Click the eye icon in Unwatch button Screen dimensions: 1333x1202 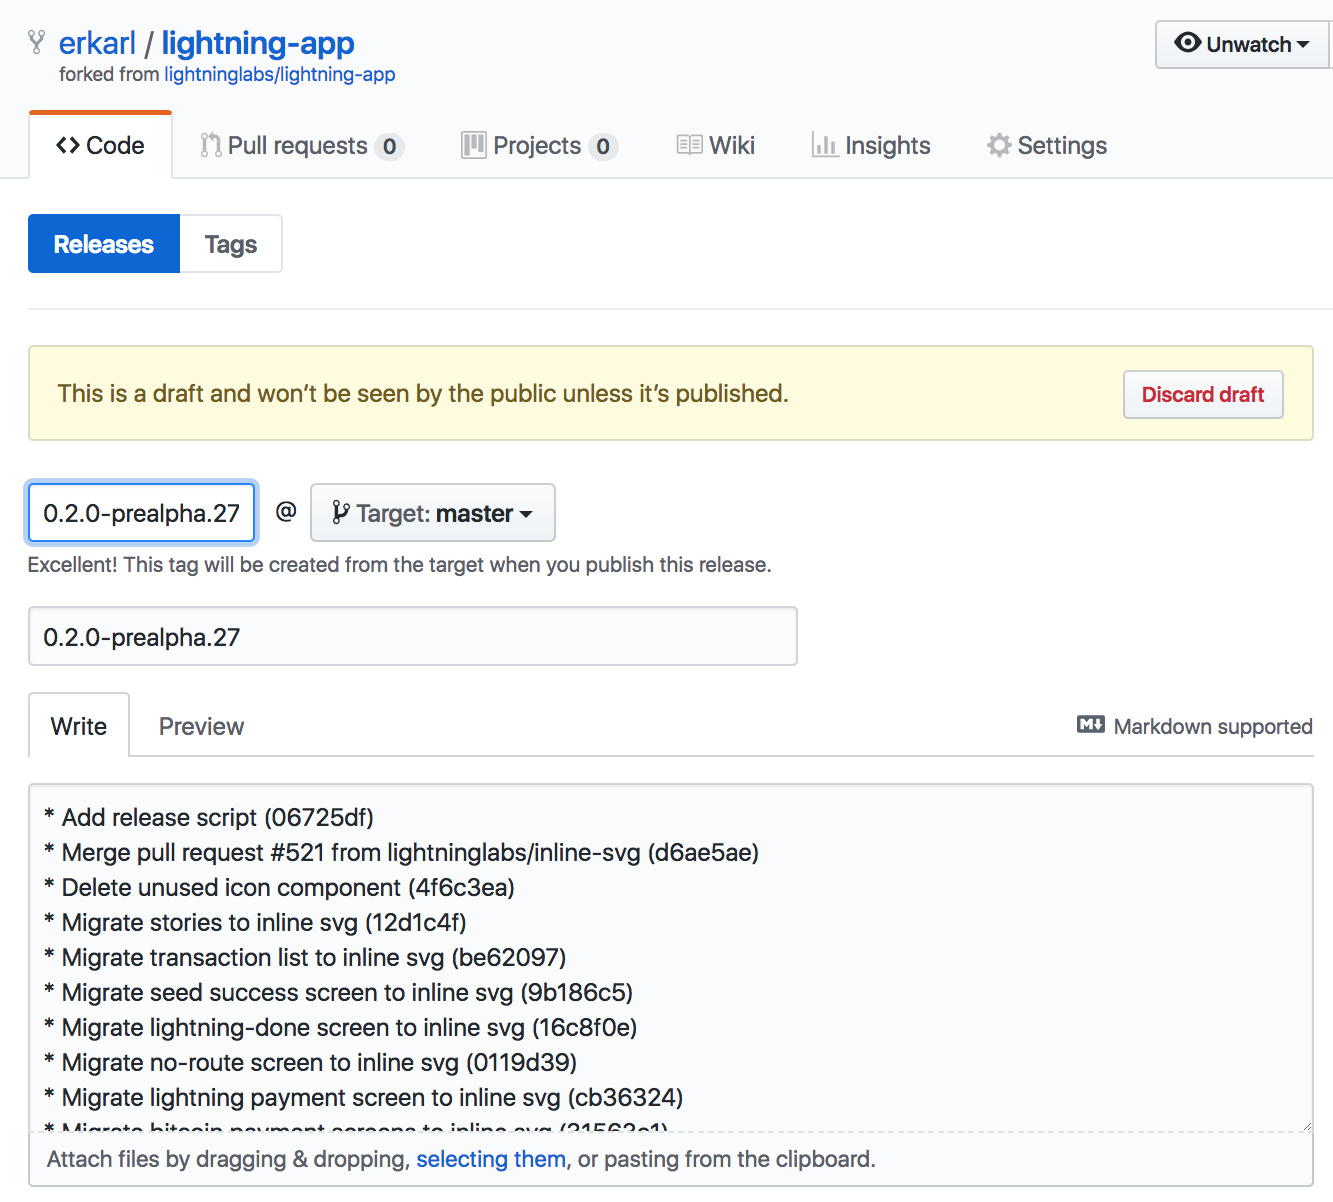(x=1187, y=43)
